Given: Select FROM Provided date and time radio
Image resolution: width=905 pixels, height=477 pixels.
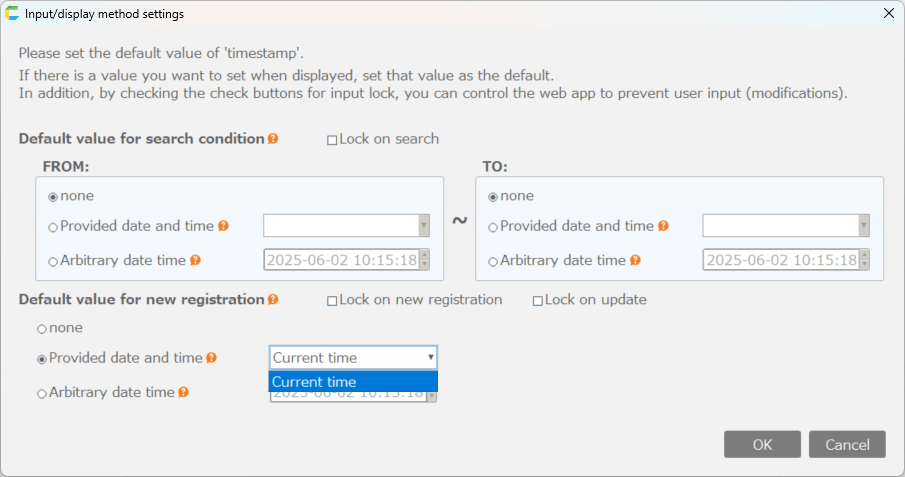Looking at the screenshot, I should [53, 228].
